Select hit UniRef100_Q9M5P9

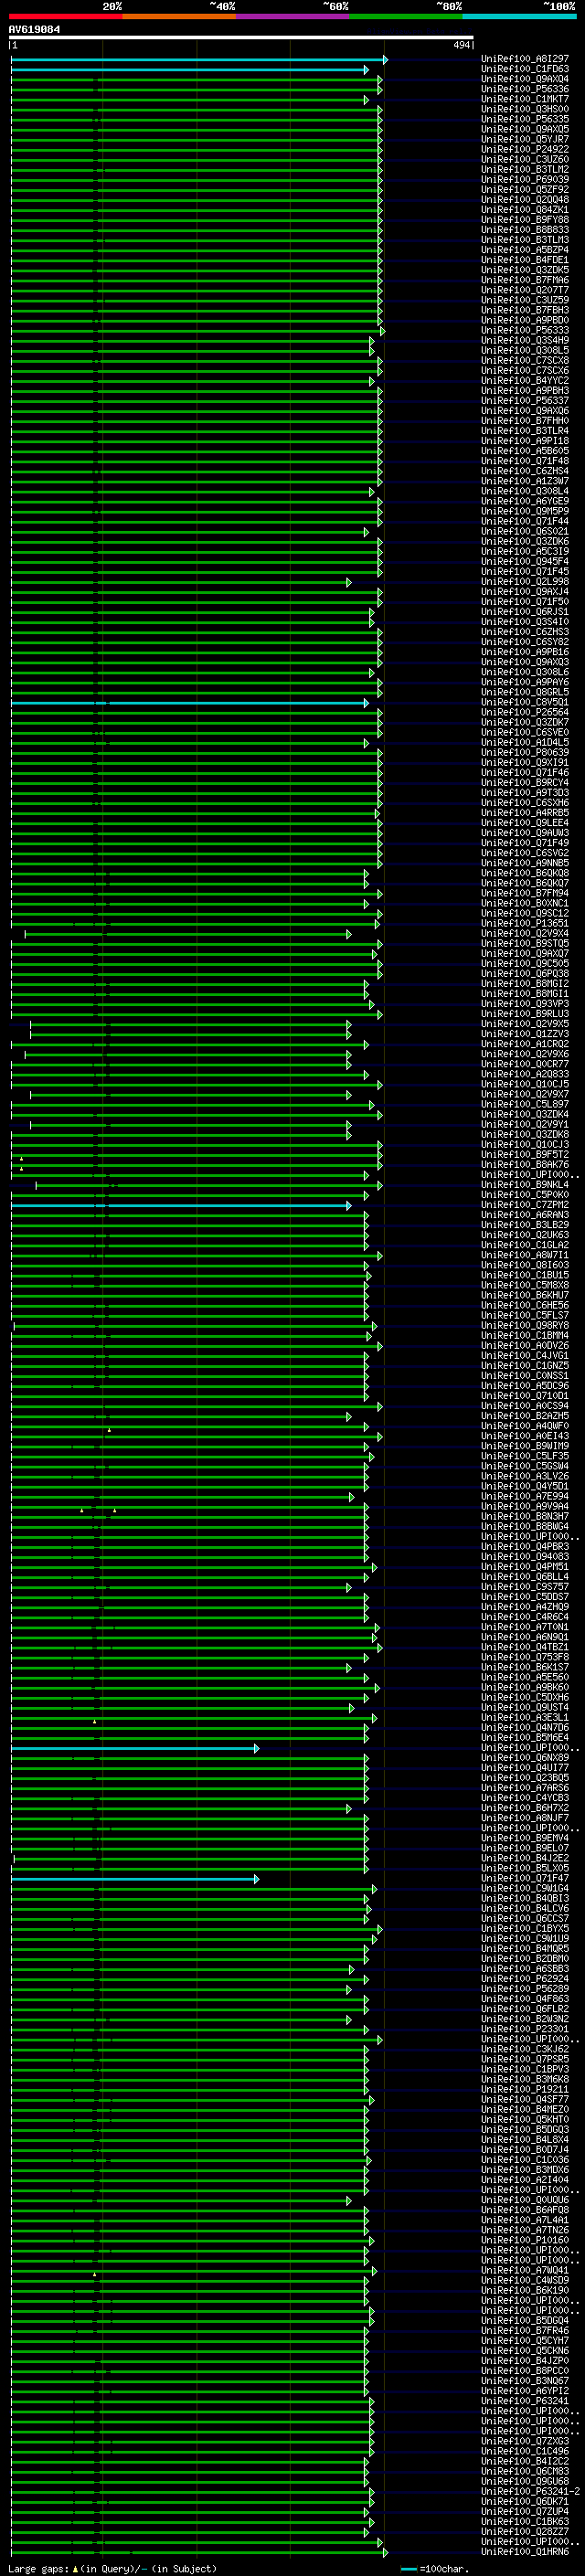[x=525, y=511]
